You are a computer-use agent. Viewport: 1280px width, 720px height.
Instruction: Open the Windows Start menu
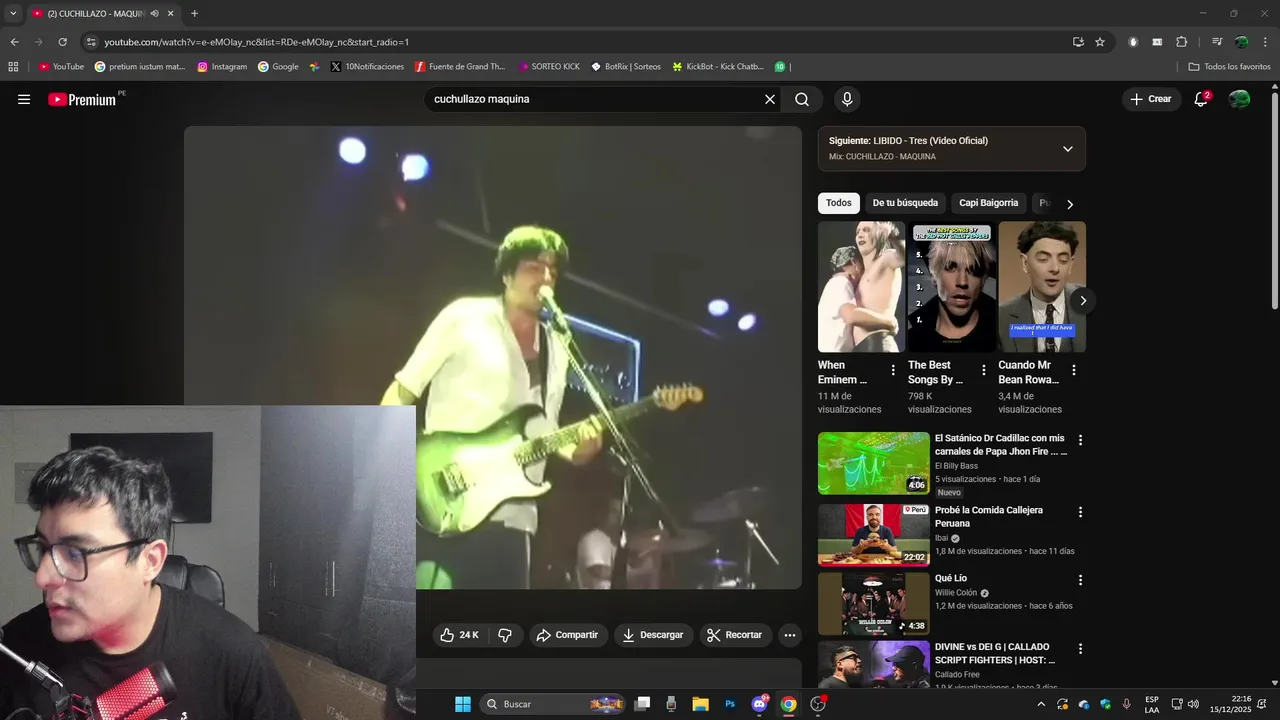[x=462, y=704]
